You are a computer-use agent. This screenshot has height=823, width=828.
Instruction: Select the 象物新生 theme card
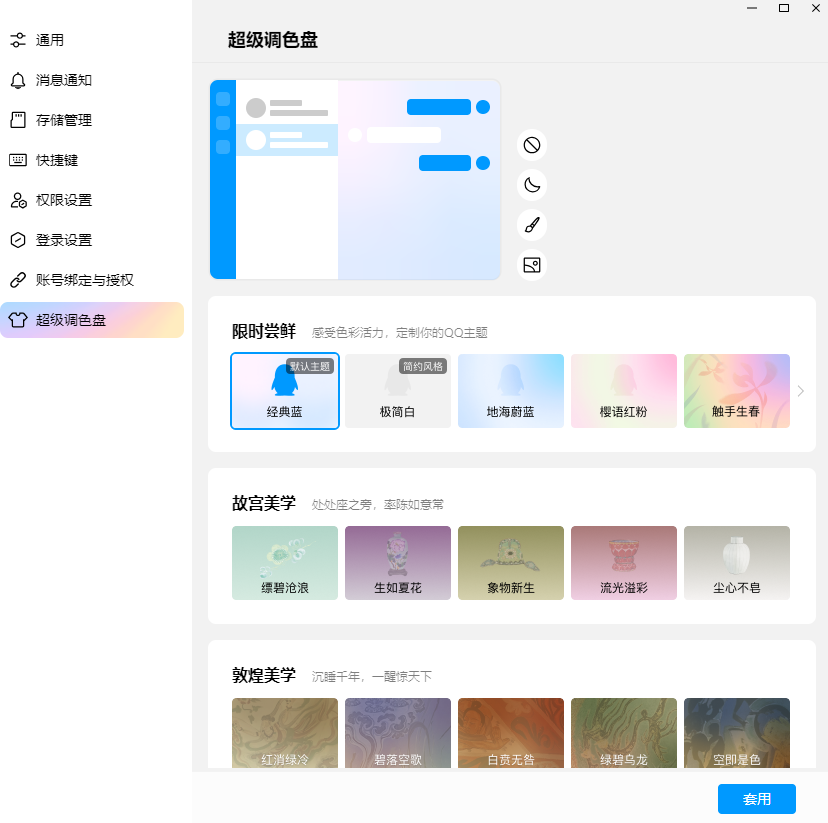(511, 563)
